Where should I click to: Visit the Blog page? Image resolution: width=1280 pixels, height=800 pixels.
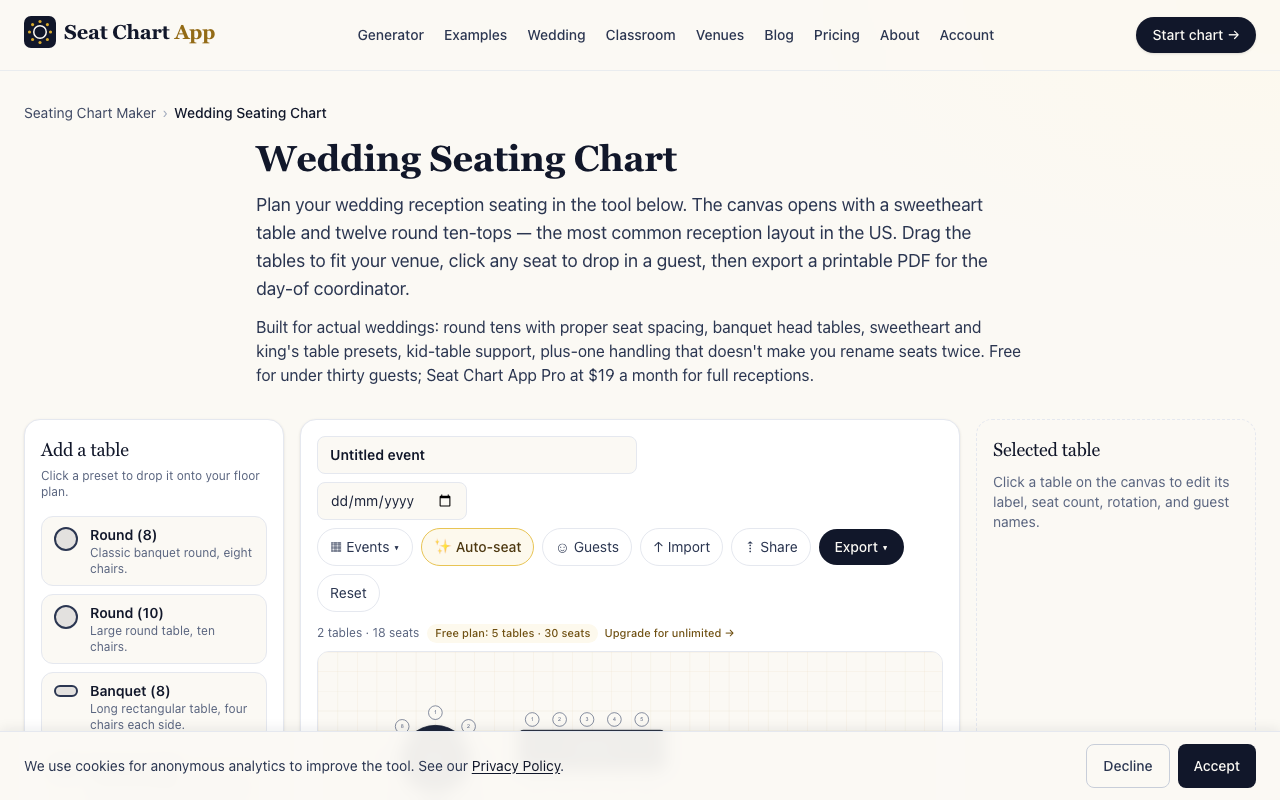(779, 35)
